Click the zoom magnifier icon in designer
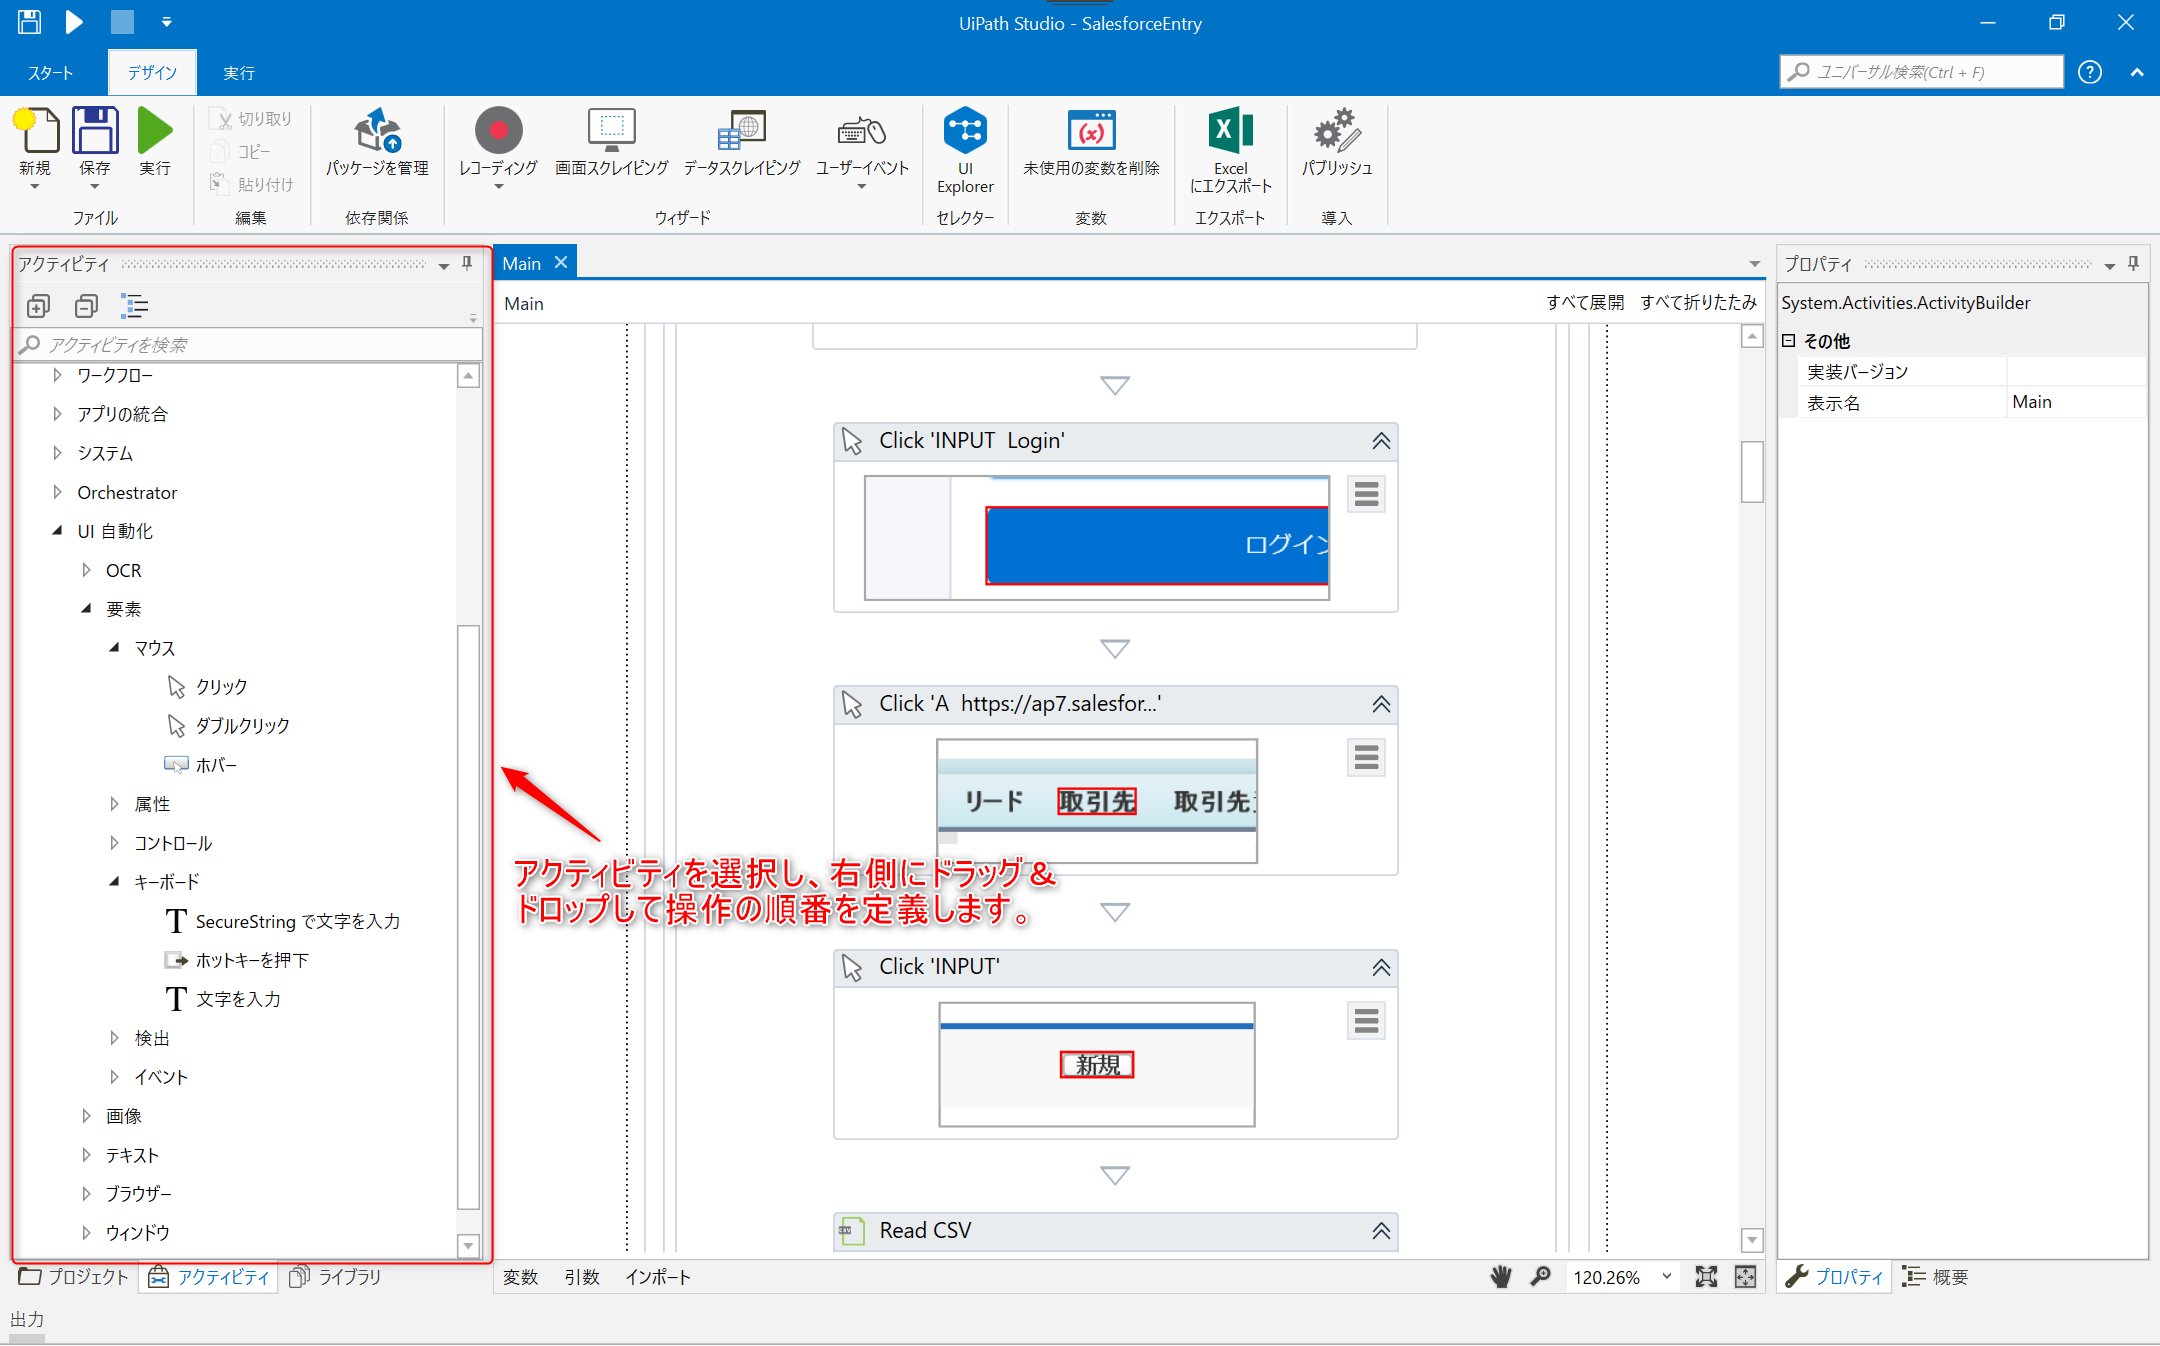Screen dimensions: 2160x1346 1541,1277
